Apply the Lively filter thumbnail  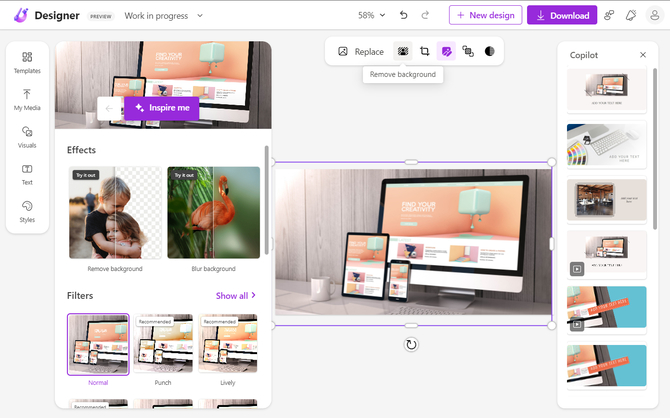click(x=228, y=344)
